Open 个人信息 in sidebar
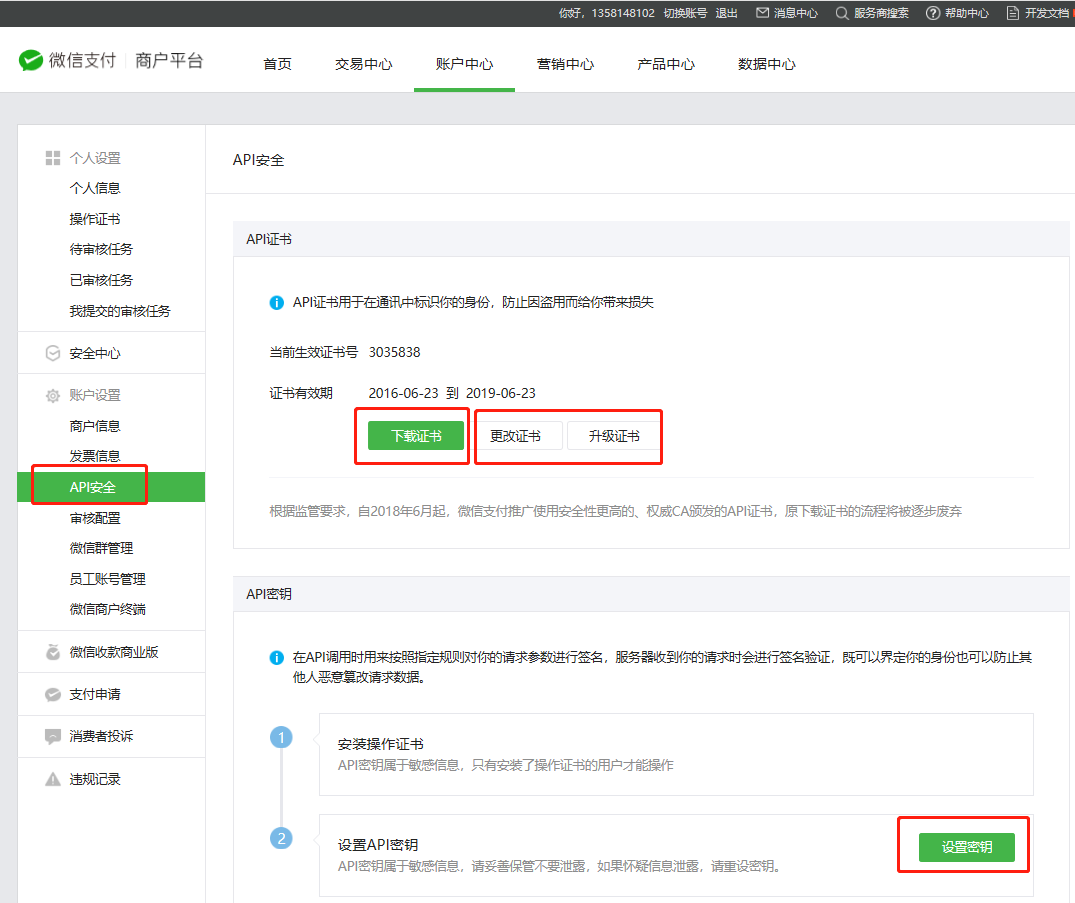Screen dimensions: 1075x903 (95, 188)
